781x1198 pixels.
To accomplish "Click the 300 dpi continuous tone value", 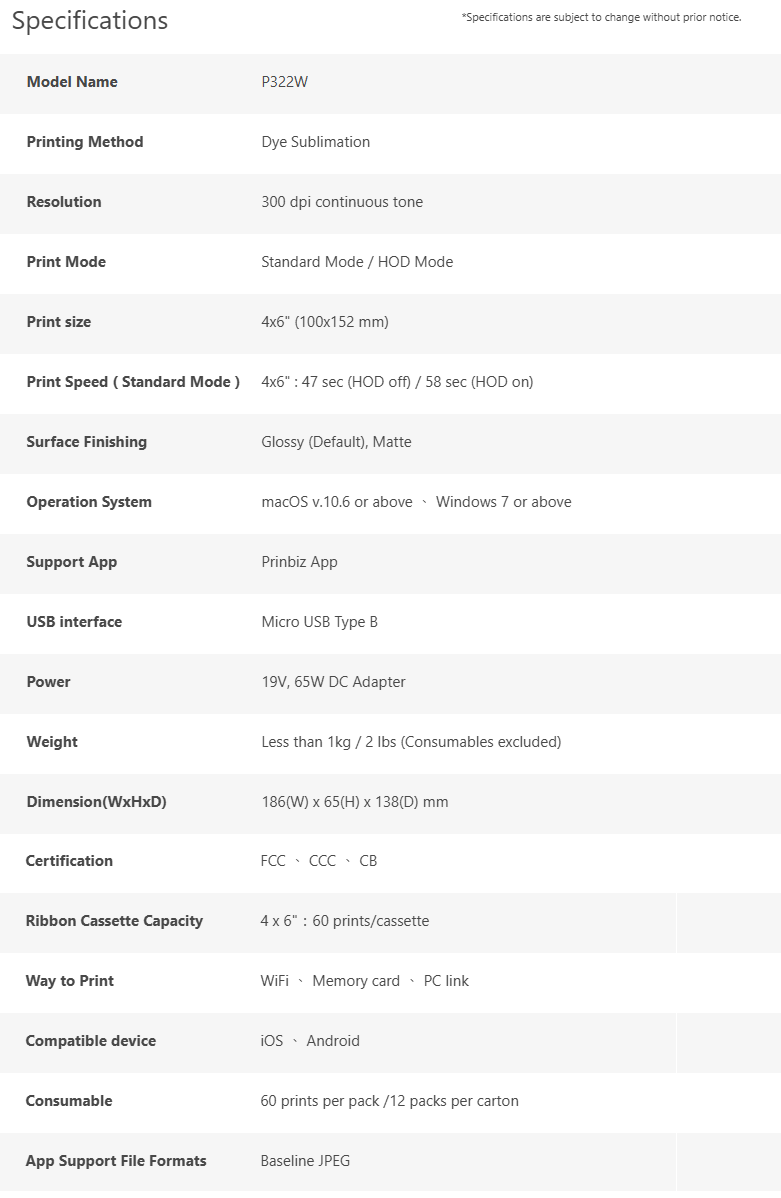I will (342, 202).
